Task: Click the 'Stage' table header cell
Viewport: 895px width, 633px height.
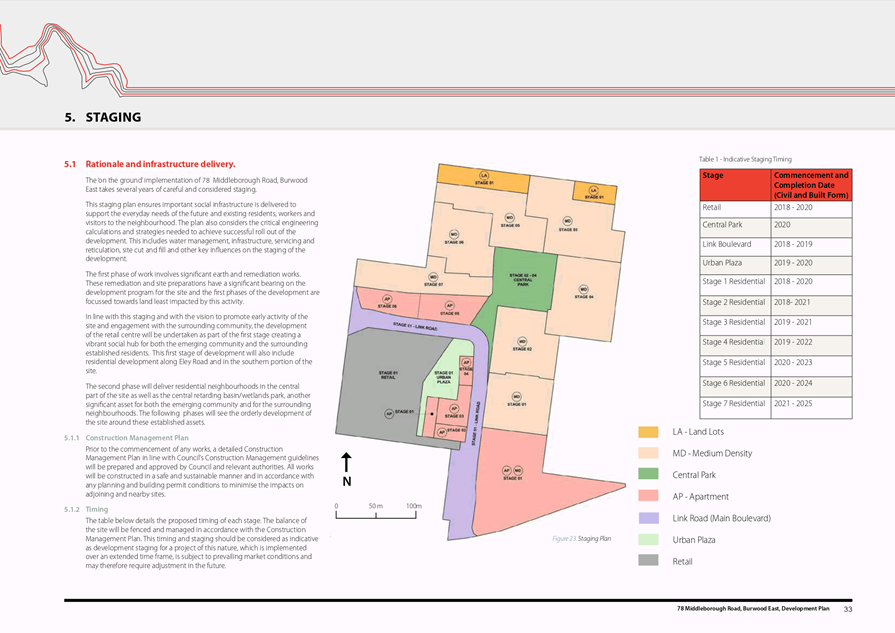Action: [736, 185]
